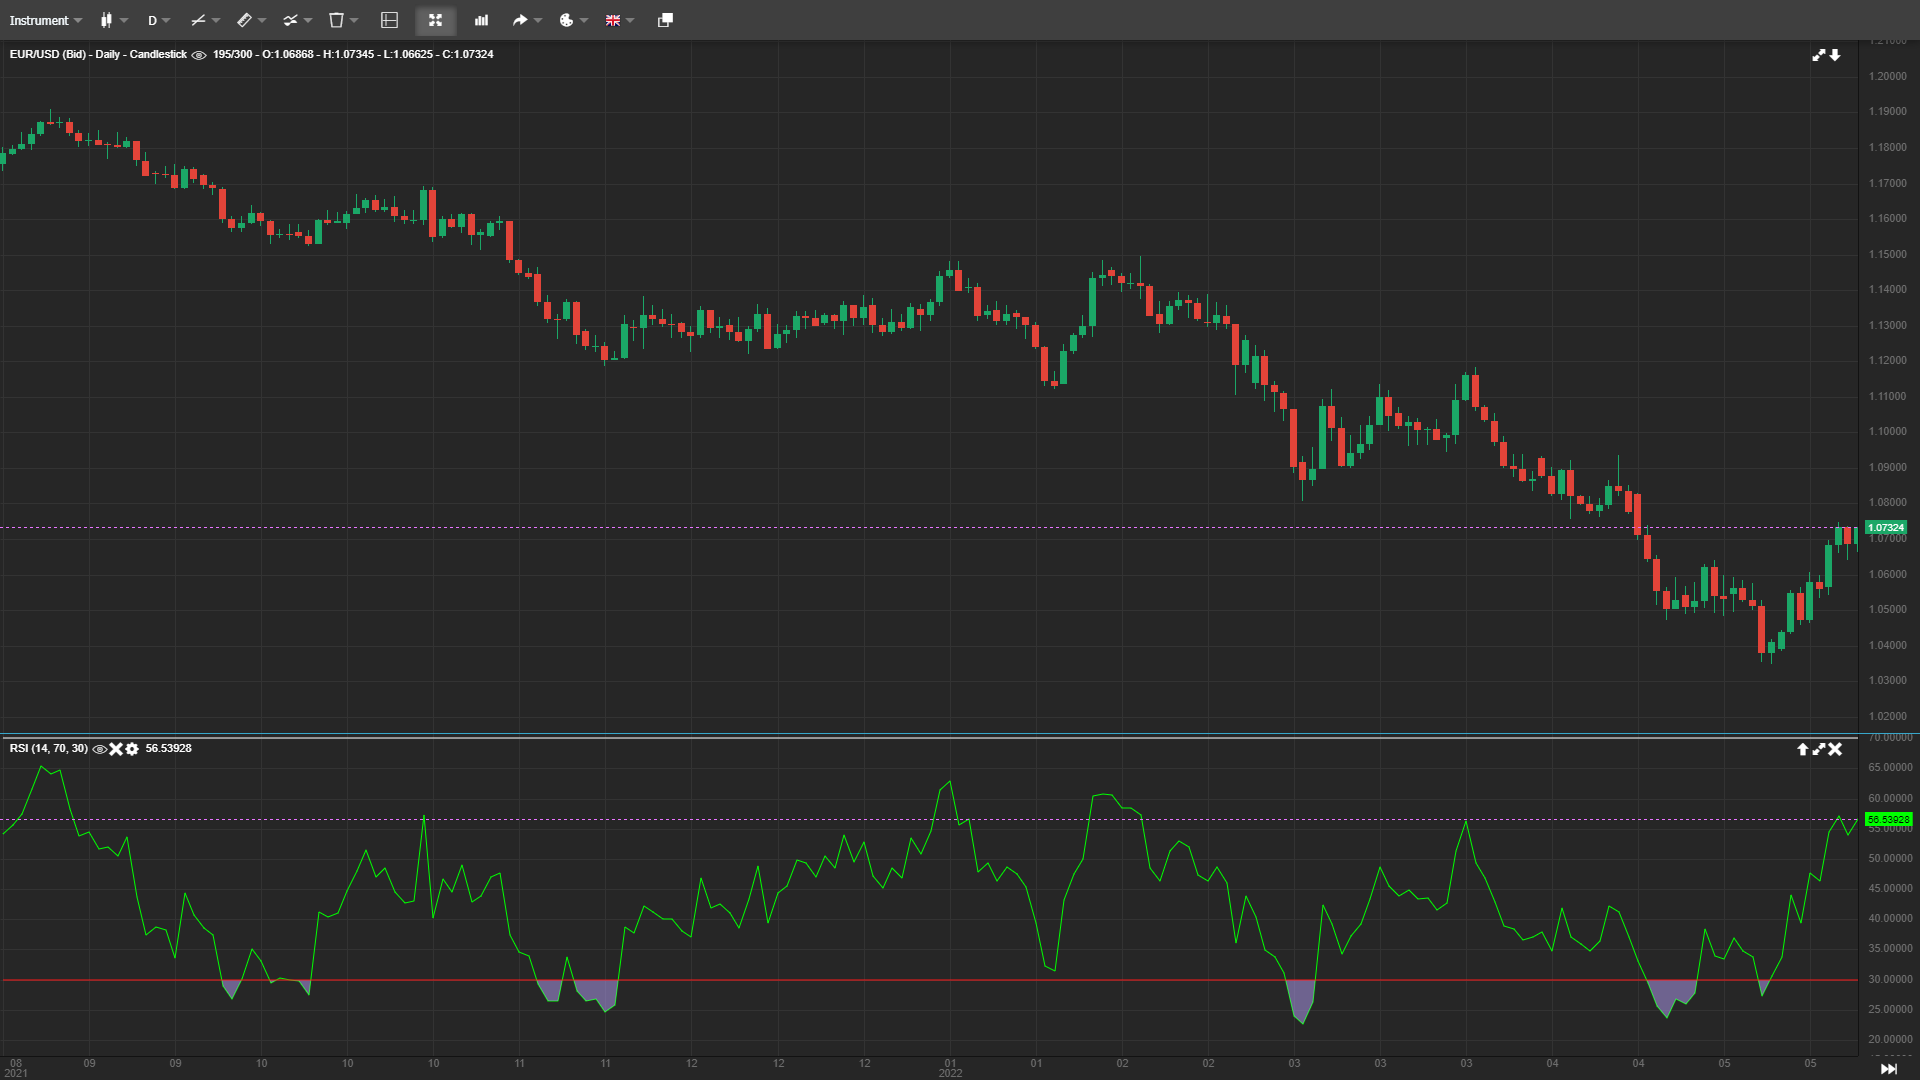The image size is (1920, 1080).
Task: Click the candlestick chart type icon
Action: tap(106, 20)
